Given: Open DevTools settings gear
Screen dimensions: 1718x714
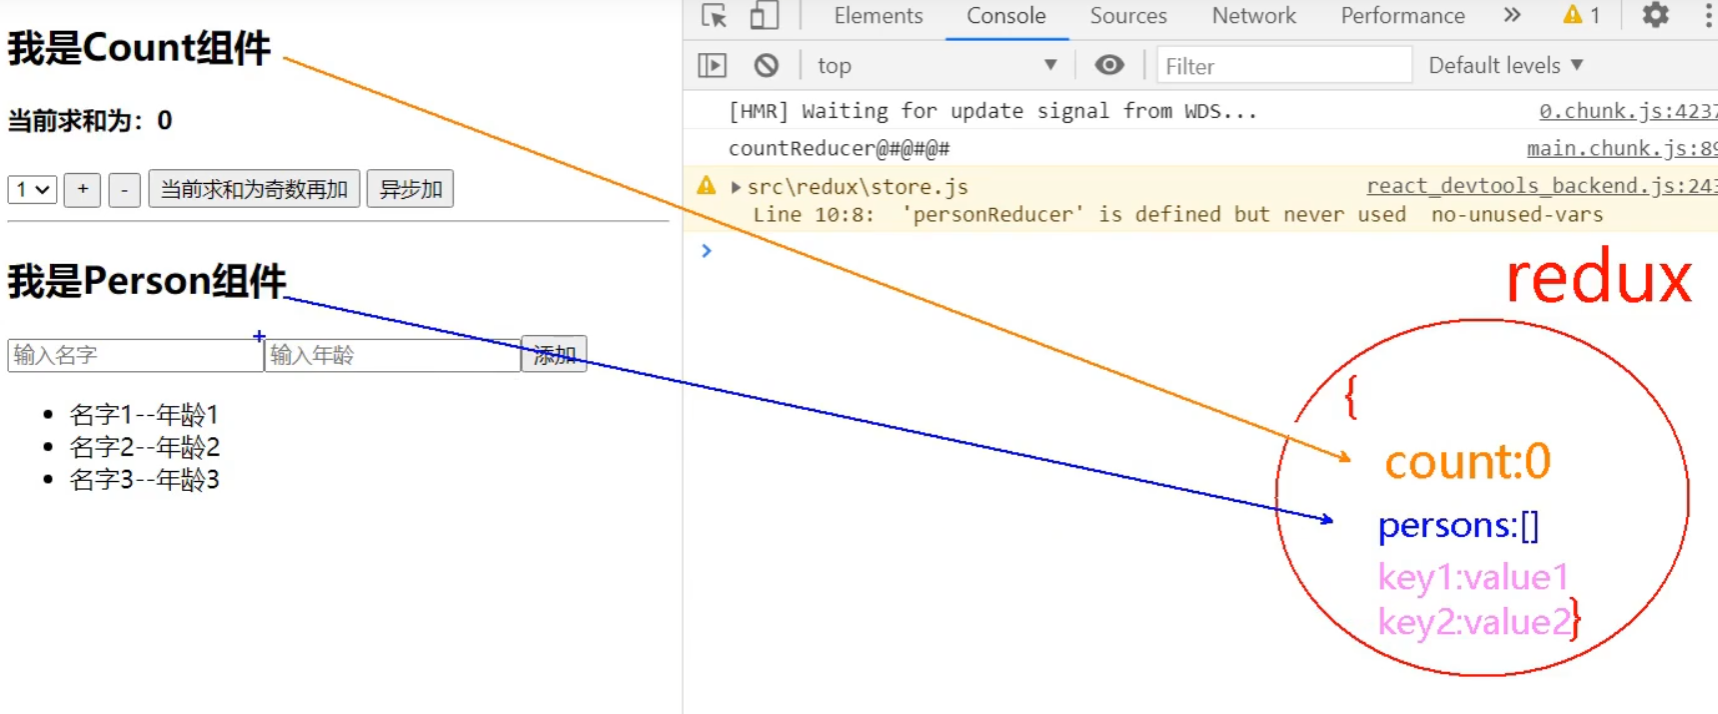Looking at the screenshot, I should pyautogui.click(x=1655, y=15).
